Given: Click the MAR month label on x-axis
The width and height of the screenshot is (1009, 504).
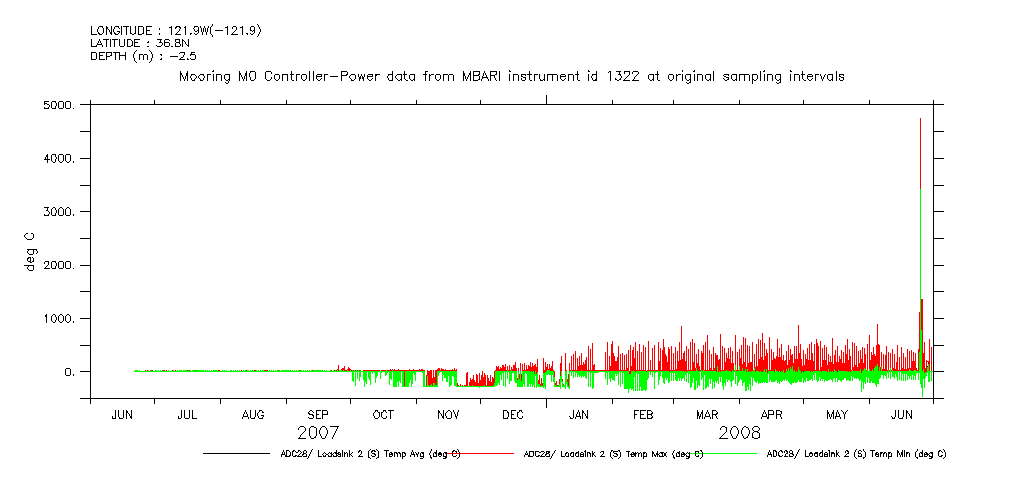Looking at the screenshot, I should (707, 415).
